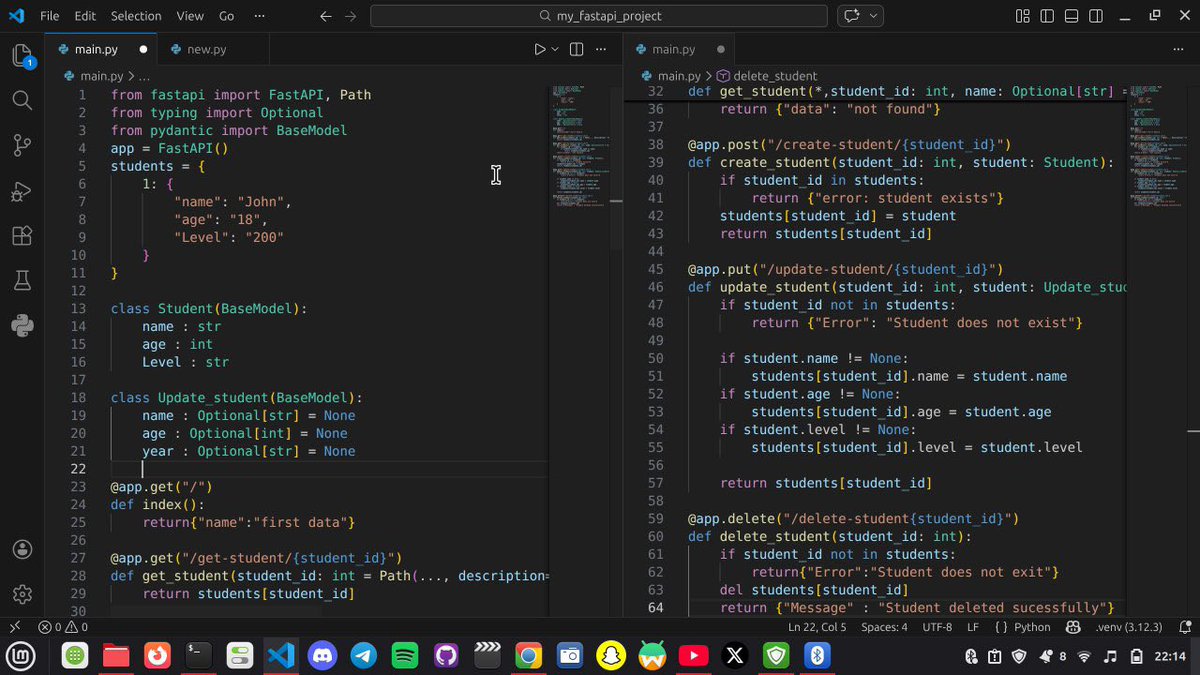This screenshot has height=675, width=1200.
Task: Go back with the navigation arrow
Action: (x=326, y=16)
